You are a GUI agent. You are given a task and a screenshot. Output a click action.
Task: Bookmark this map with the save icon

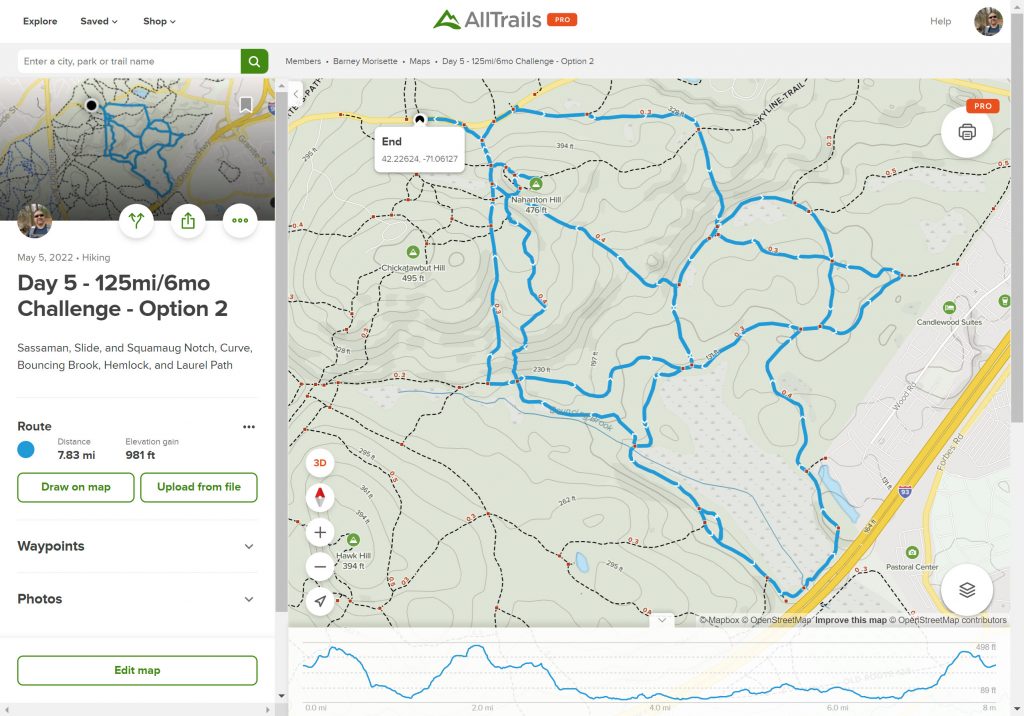click(x=246, y=104)
